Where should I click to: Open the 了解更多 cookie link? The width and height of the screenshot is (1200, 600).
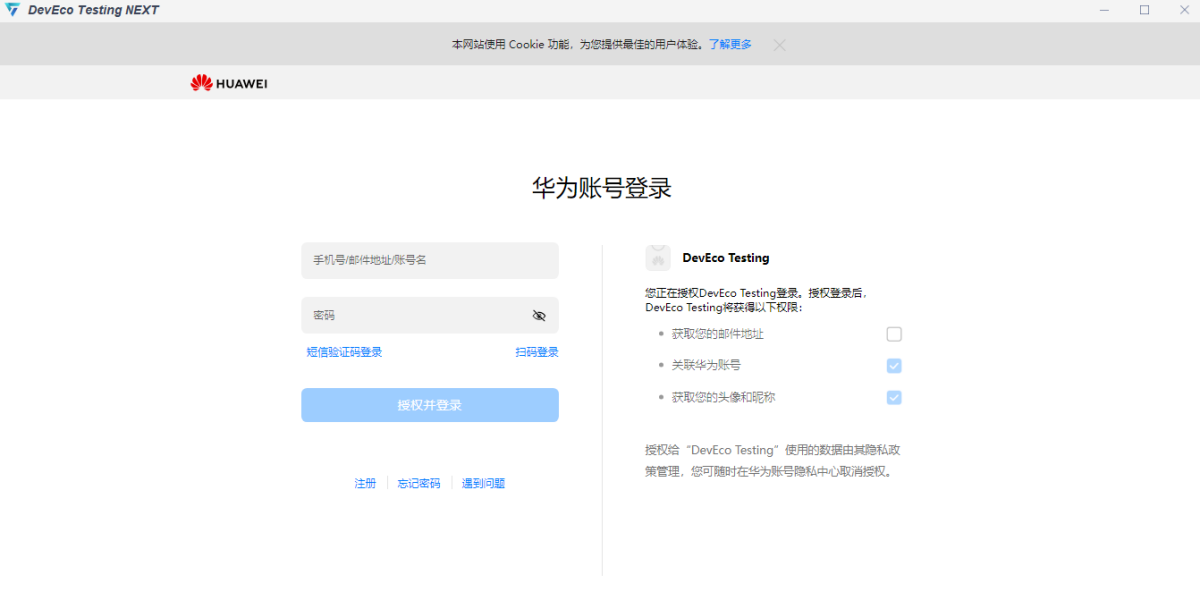730,45
